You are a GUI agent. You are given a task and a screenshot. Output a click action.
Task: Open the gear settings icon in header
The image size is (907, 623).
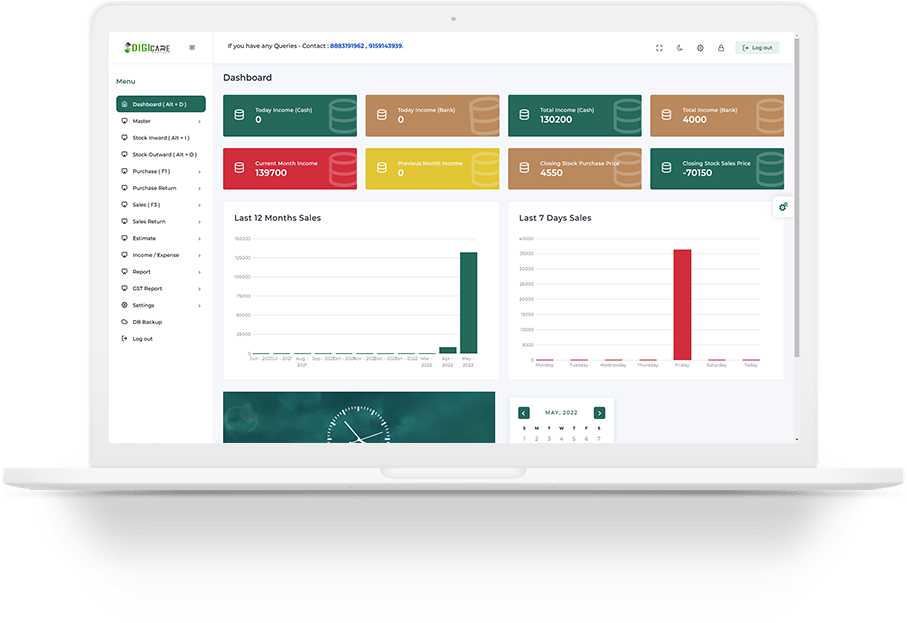click(x=700, y=48)
